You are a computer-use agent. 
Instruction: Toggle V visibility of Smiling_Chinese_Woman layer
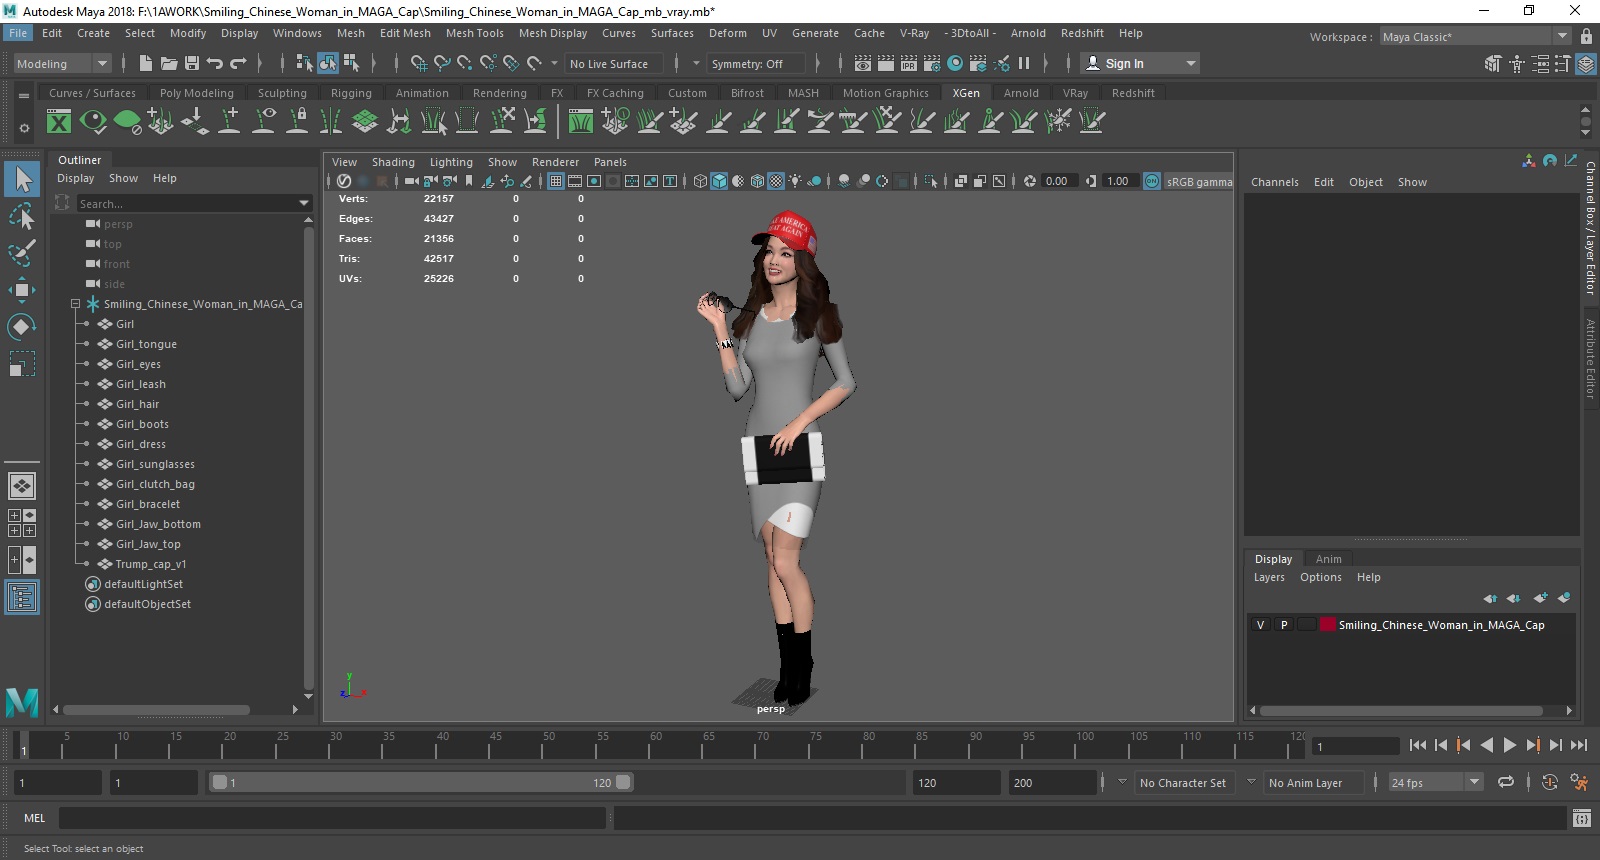pos(1260,625)
